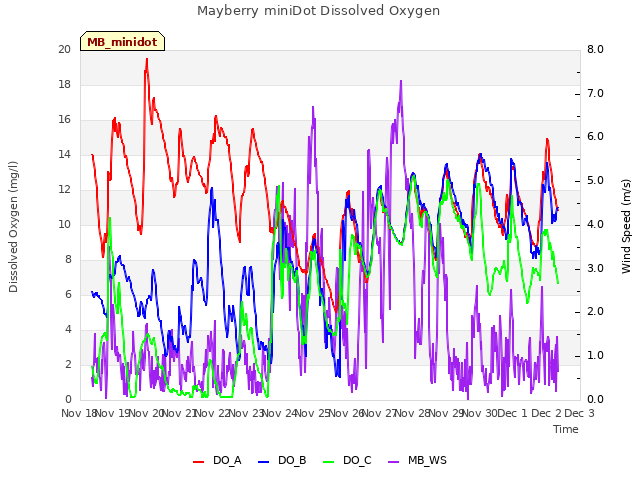
Task: Click the Dissolved Oxygen (mg/l) axis label
Action: click(13, 227)
